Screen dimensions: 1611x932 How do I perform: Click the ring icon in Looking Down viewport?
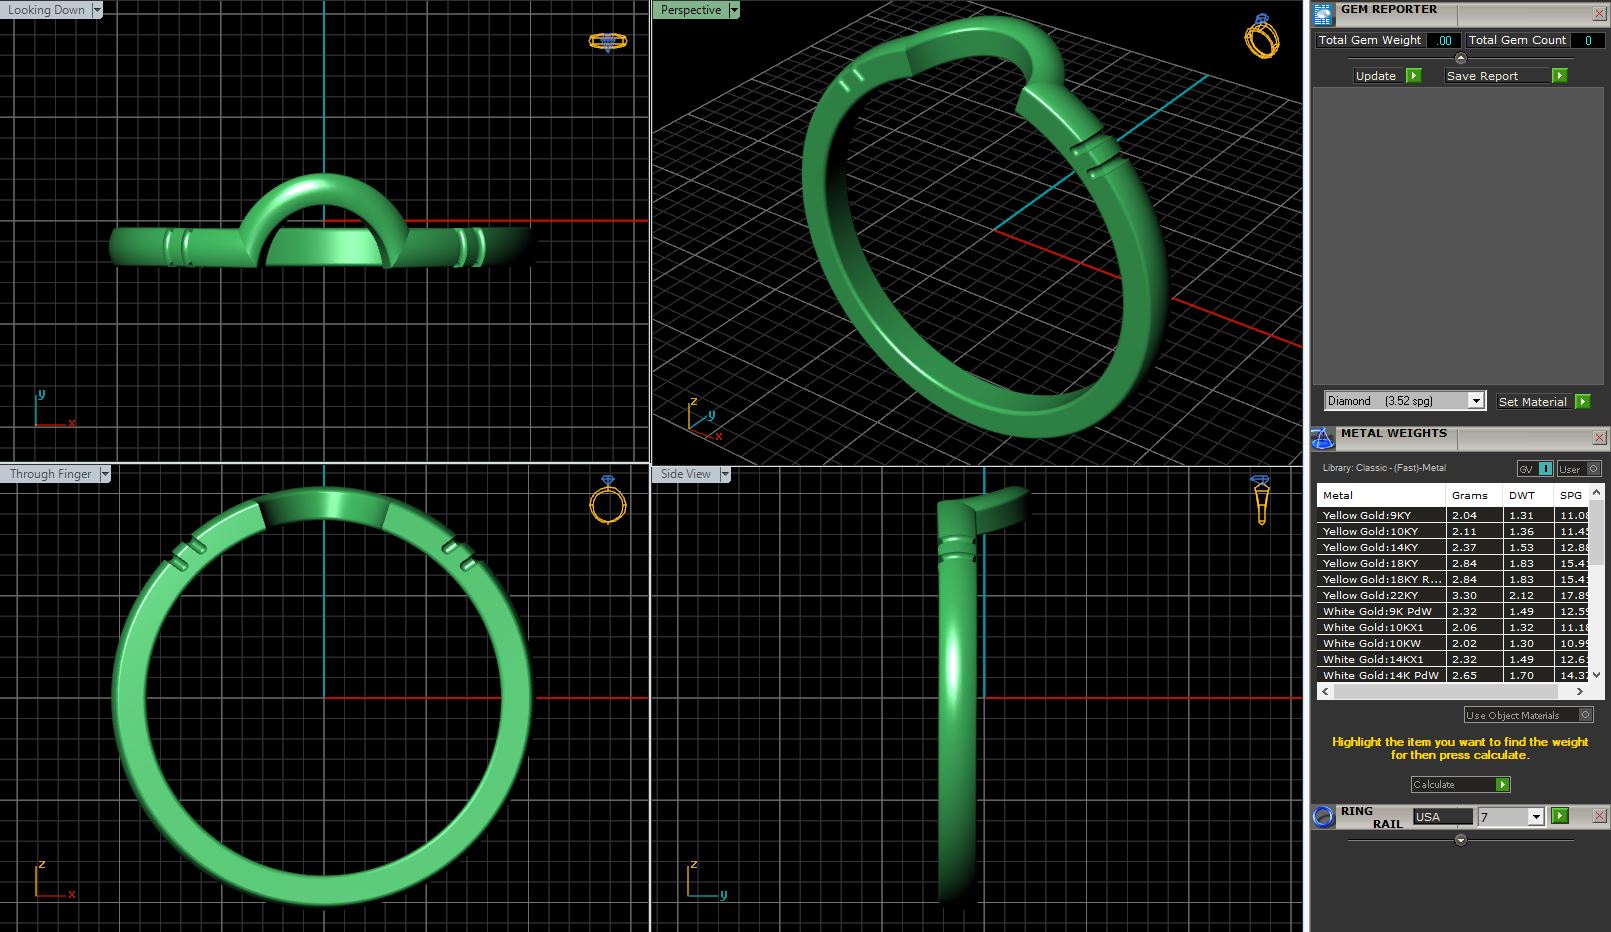(607, 41)
